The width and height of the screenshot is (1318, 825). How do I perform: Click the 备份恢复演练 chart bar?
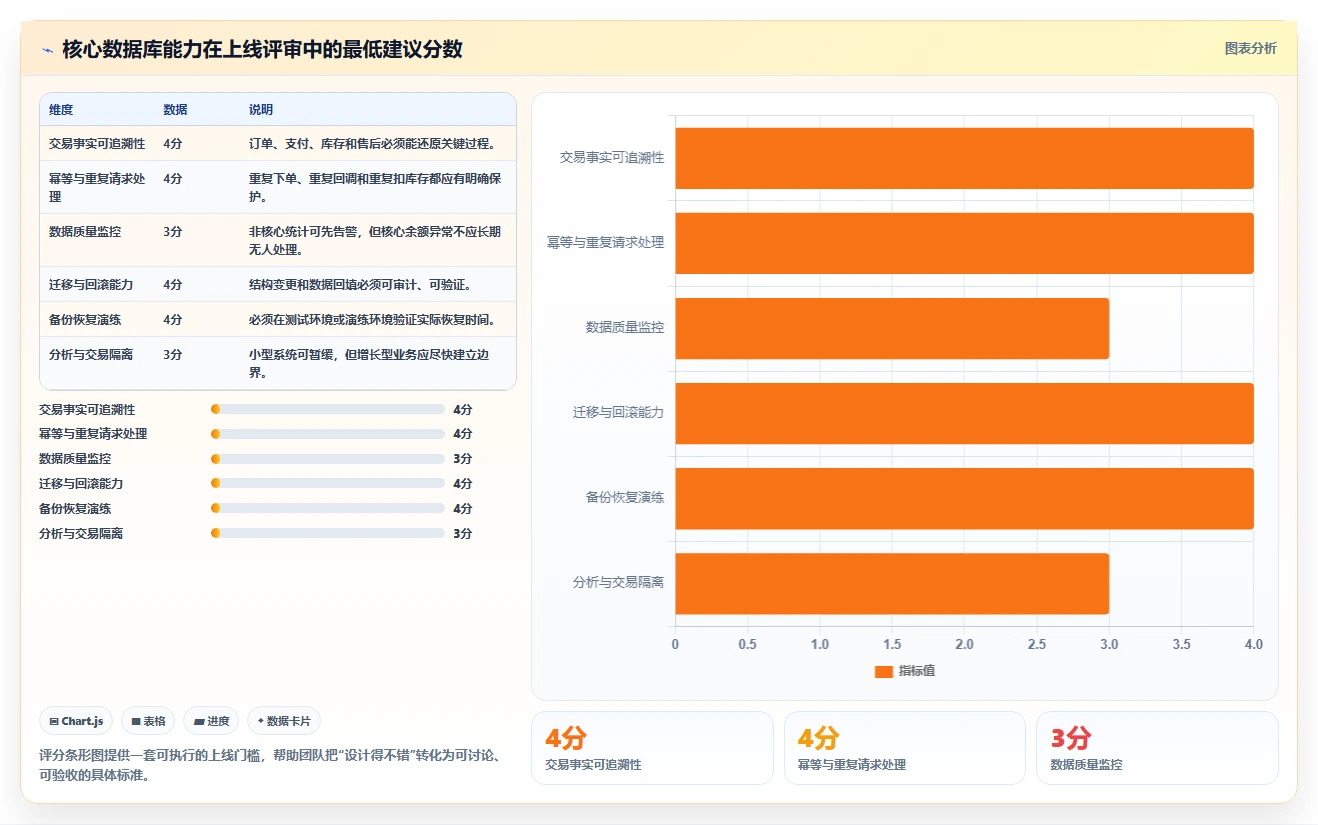click(964, 498)
